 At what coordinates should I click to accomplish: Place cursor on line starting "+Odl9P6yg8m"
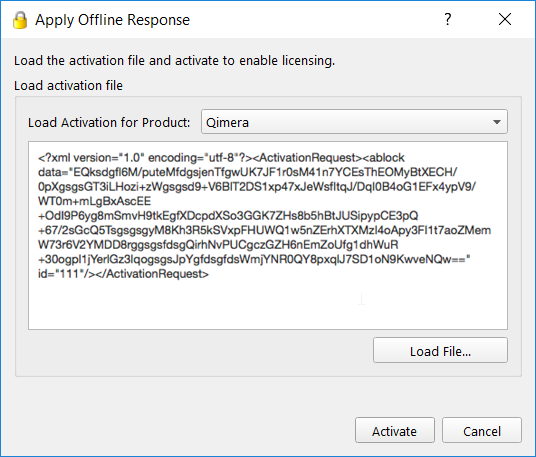(x=228, y=216)
